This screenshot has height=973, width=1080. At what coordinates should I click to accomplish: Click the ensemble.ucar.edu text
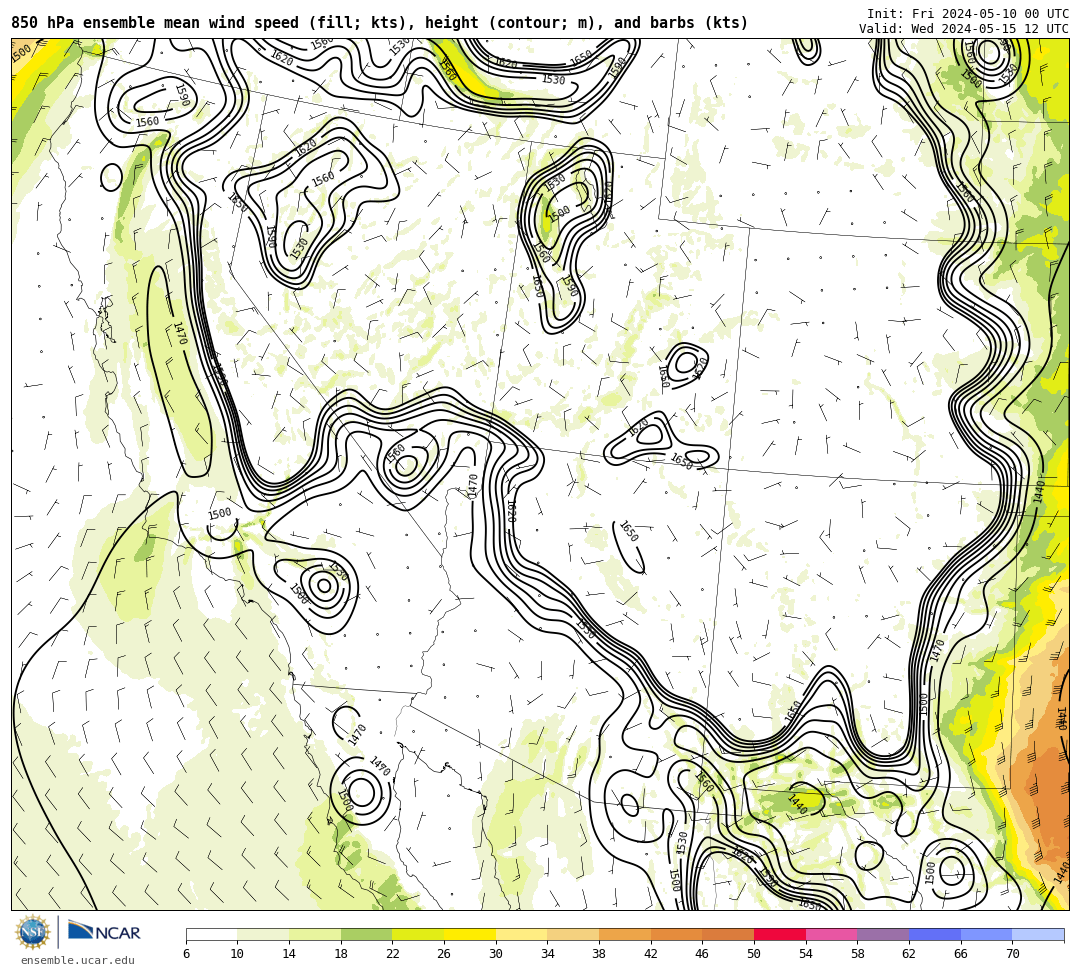[78, 960]
